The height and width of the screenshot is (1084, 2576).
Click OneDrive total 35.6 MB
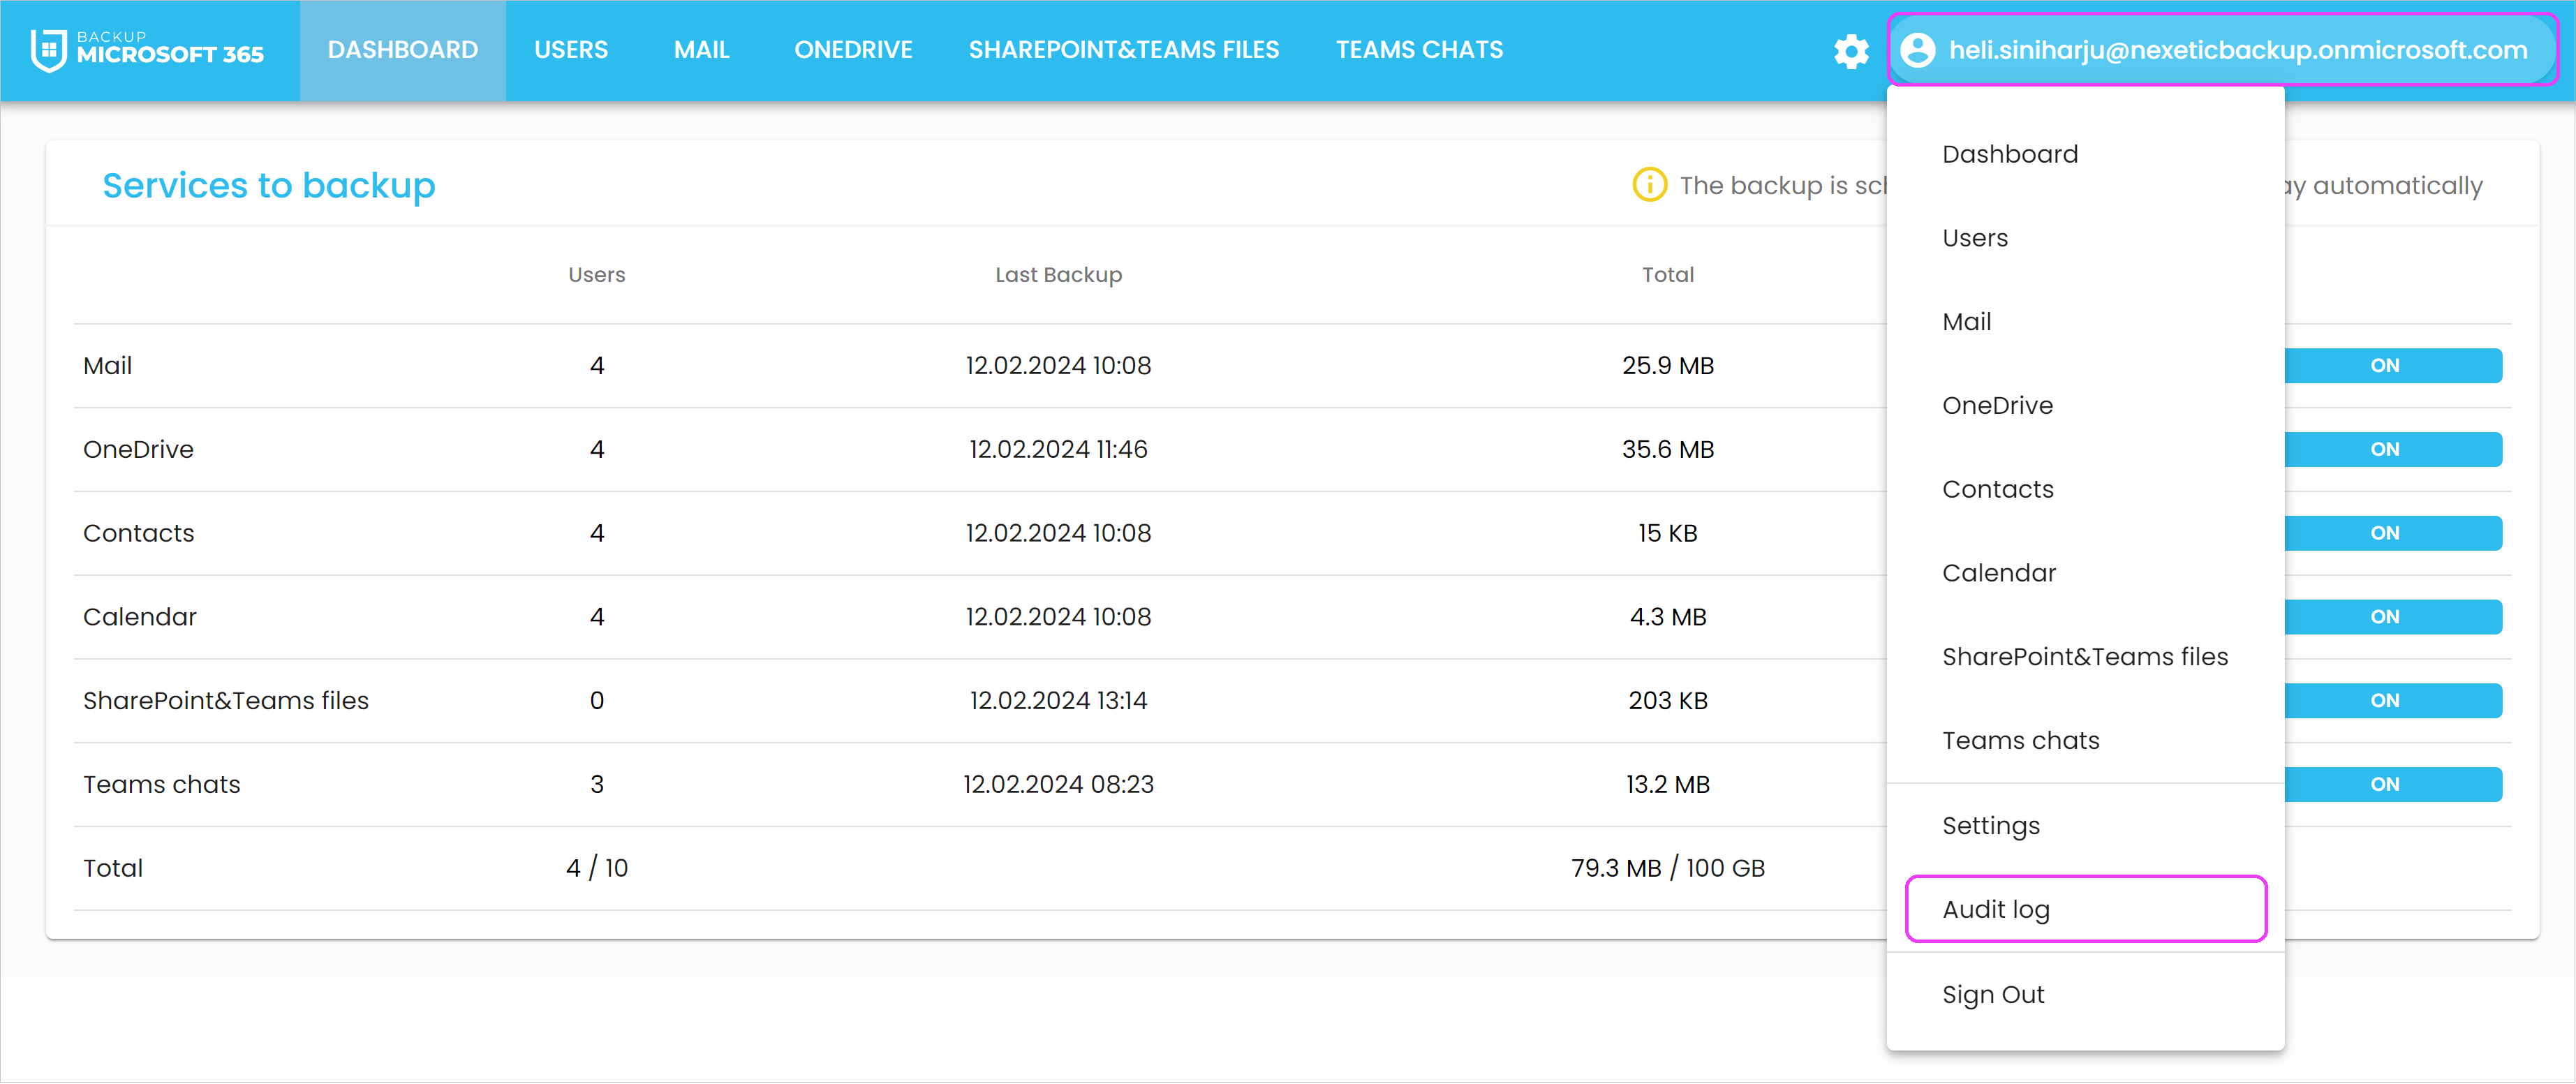point(1667,450)
